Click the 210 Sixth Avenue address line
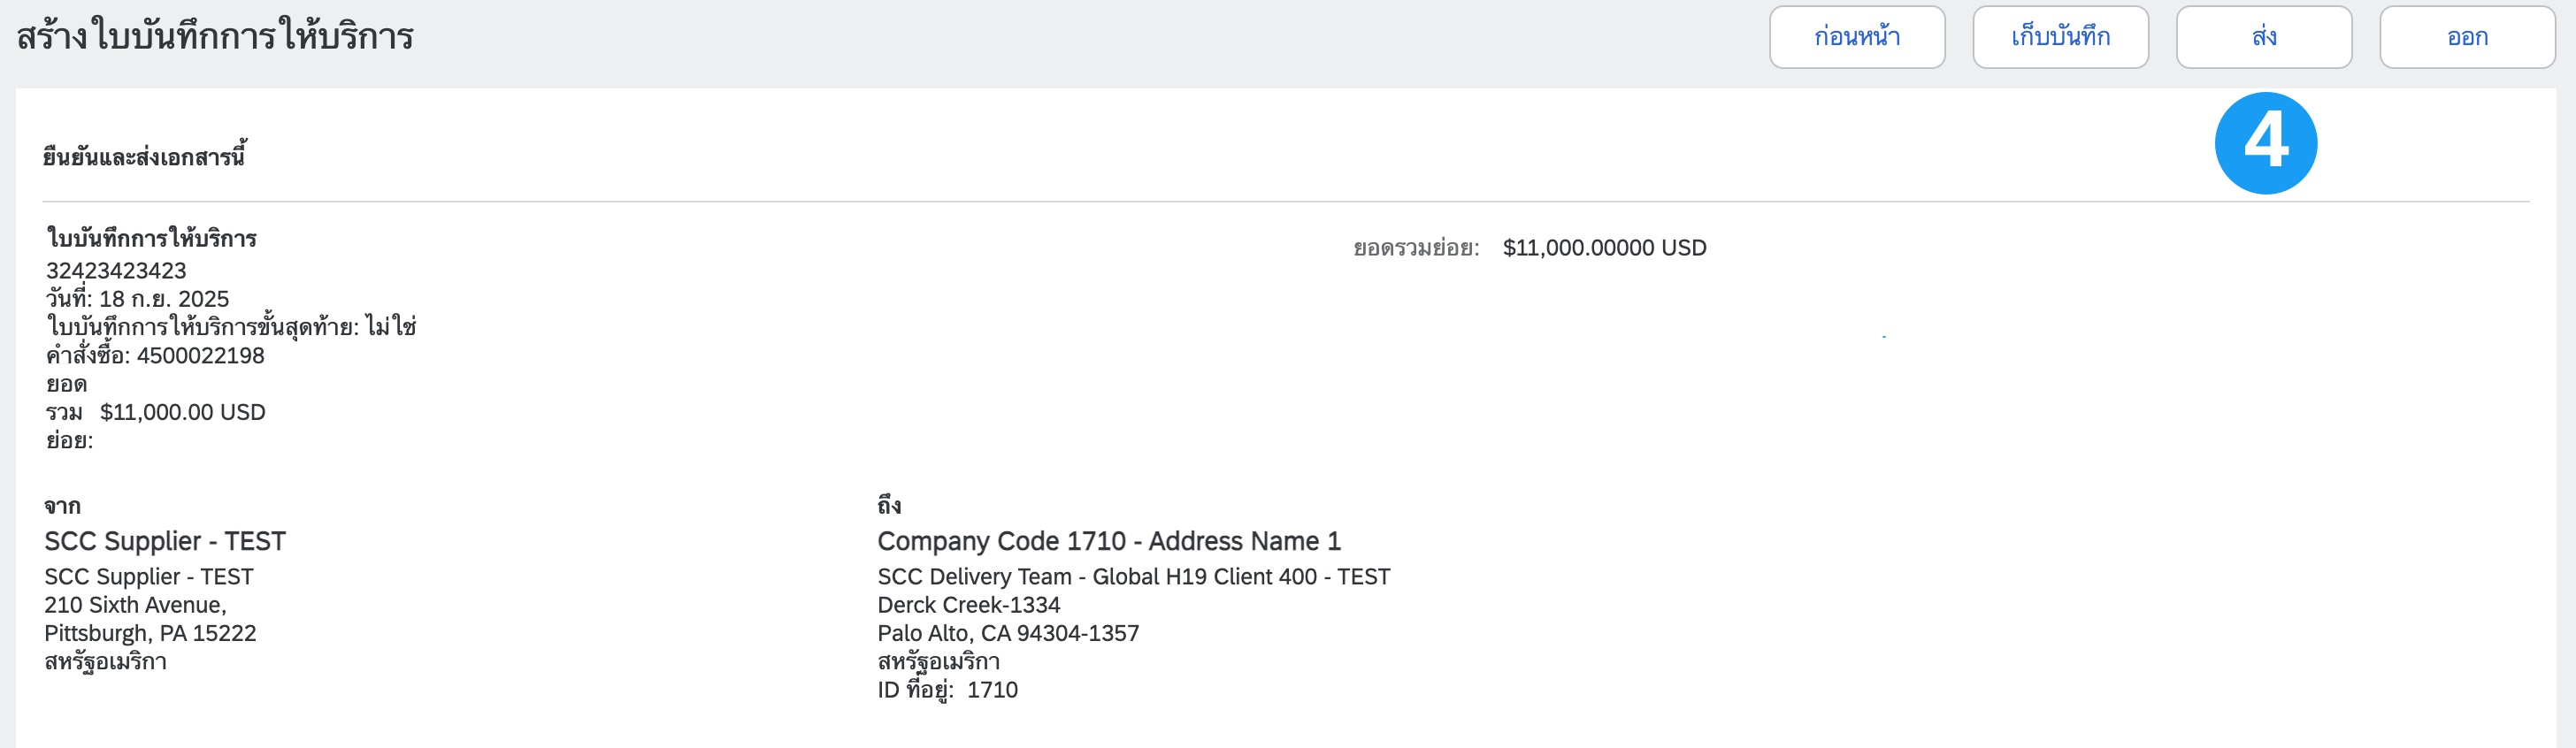This screenshot has height=748, width=2576. [135, 605]
